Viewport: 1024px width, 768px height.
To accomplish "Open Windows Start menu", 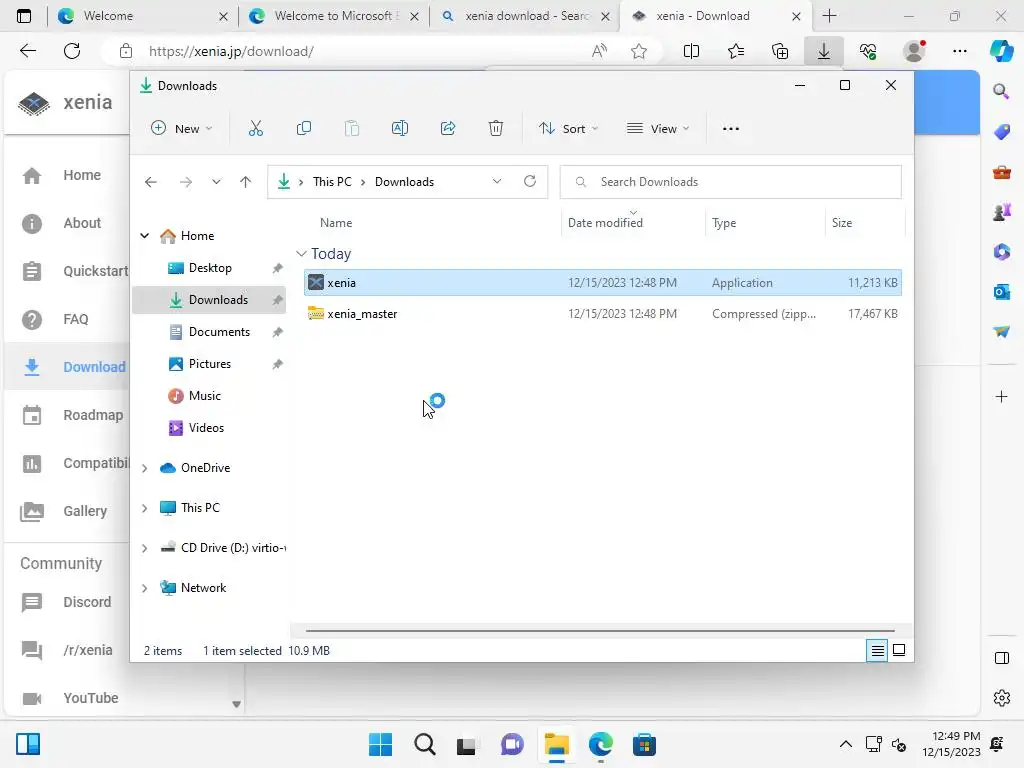I will click(380, 744).
